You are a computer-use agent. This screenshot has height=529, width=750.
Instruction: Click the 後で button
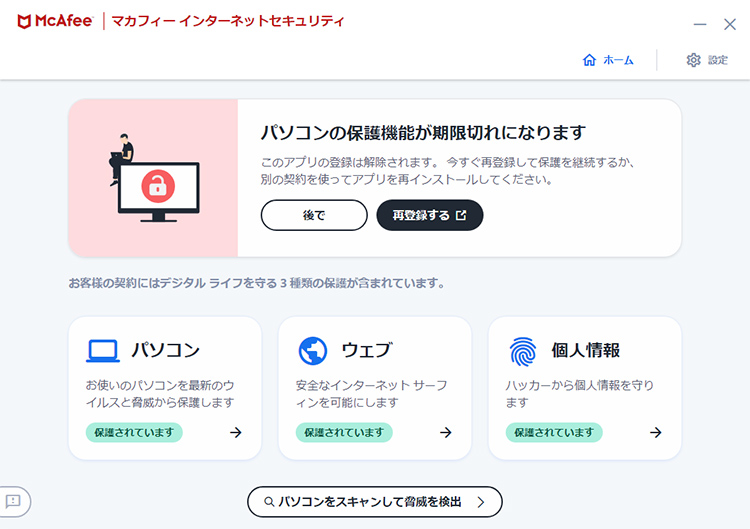pyautogui.click(x=314, y=215)
